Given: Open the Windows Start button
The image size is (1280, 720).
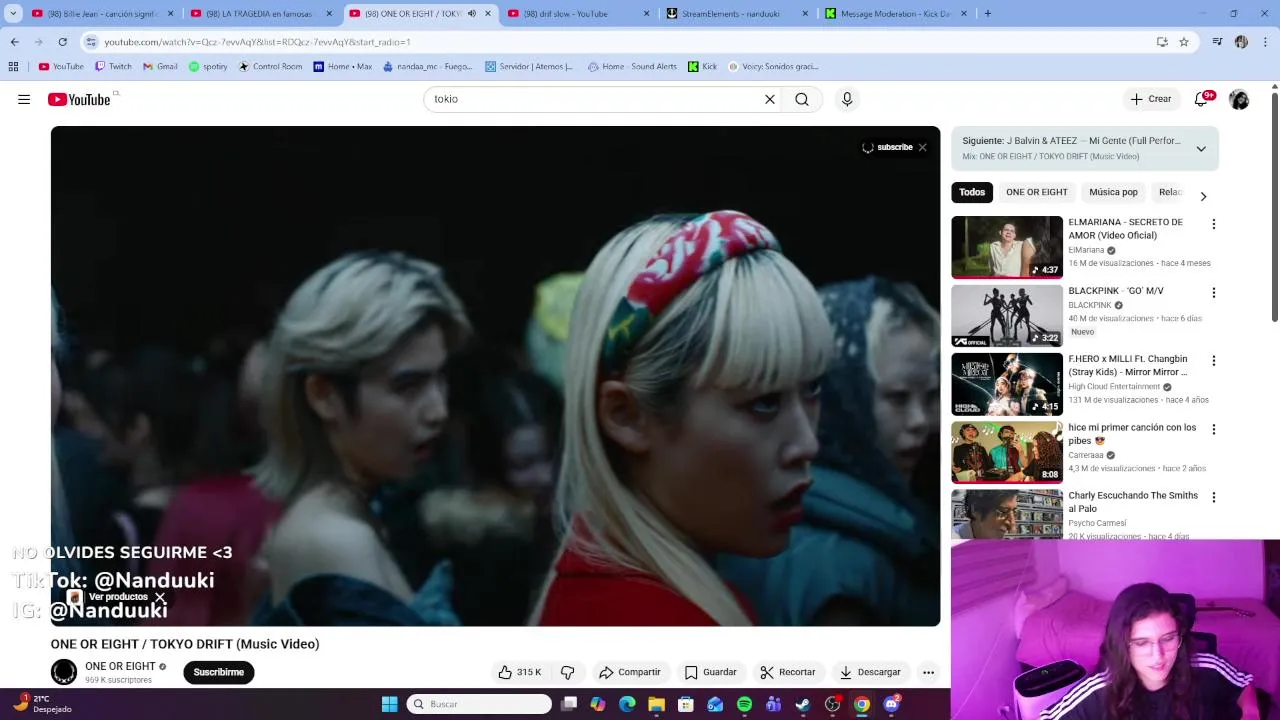Looking at the screenshot, I should point(389,704).
